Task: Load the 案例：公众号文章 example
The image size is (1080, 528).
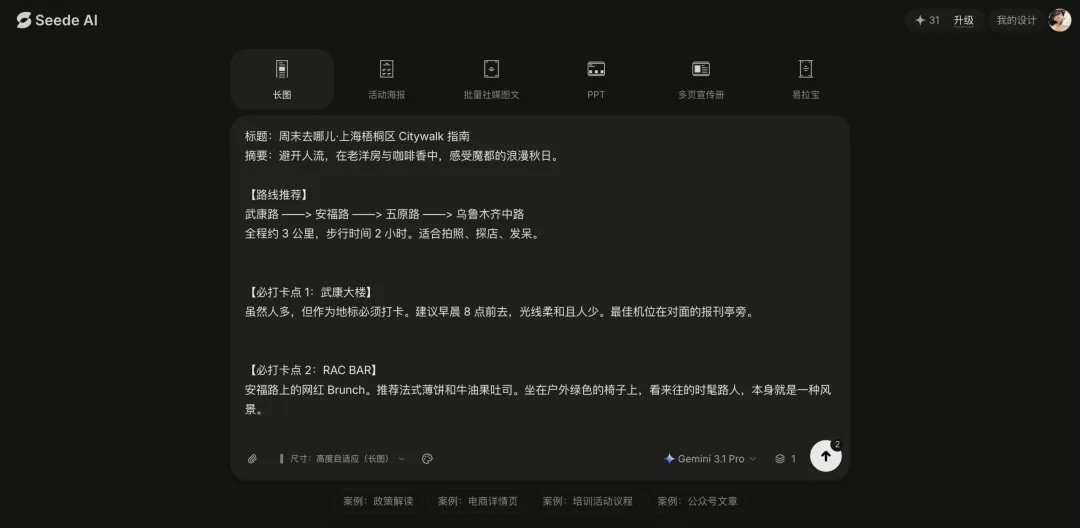Action: point(697,501)
